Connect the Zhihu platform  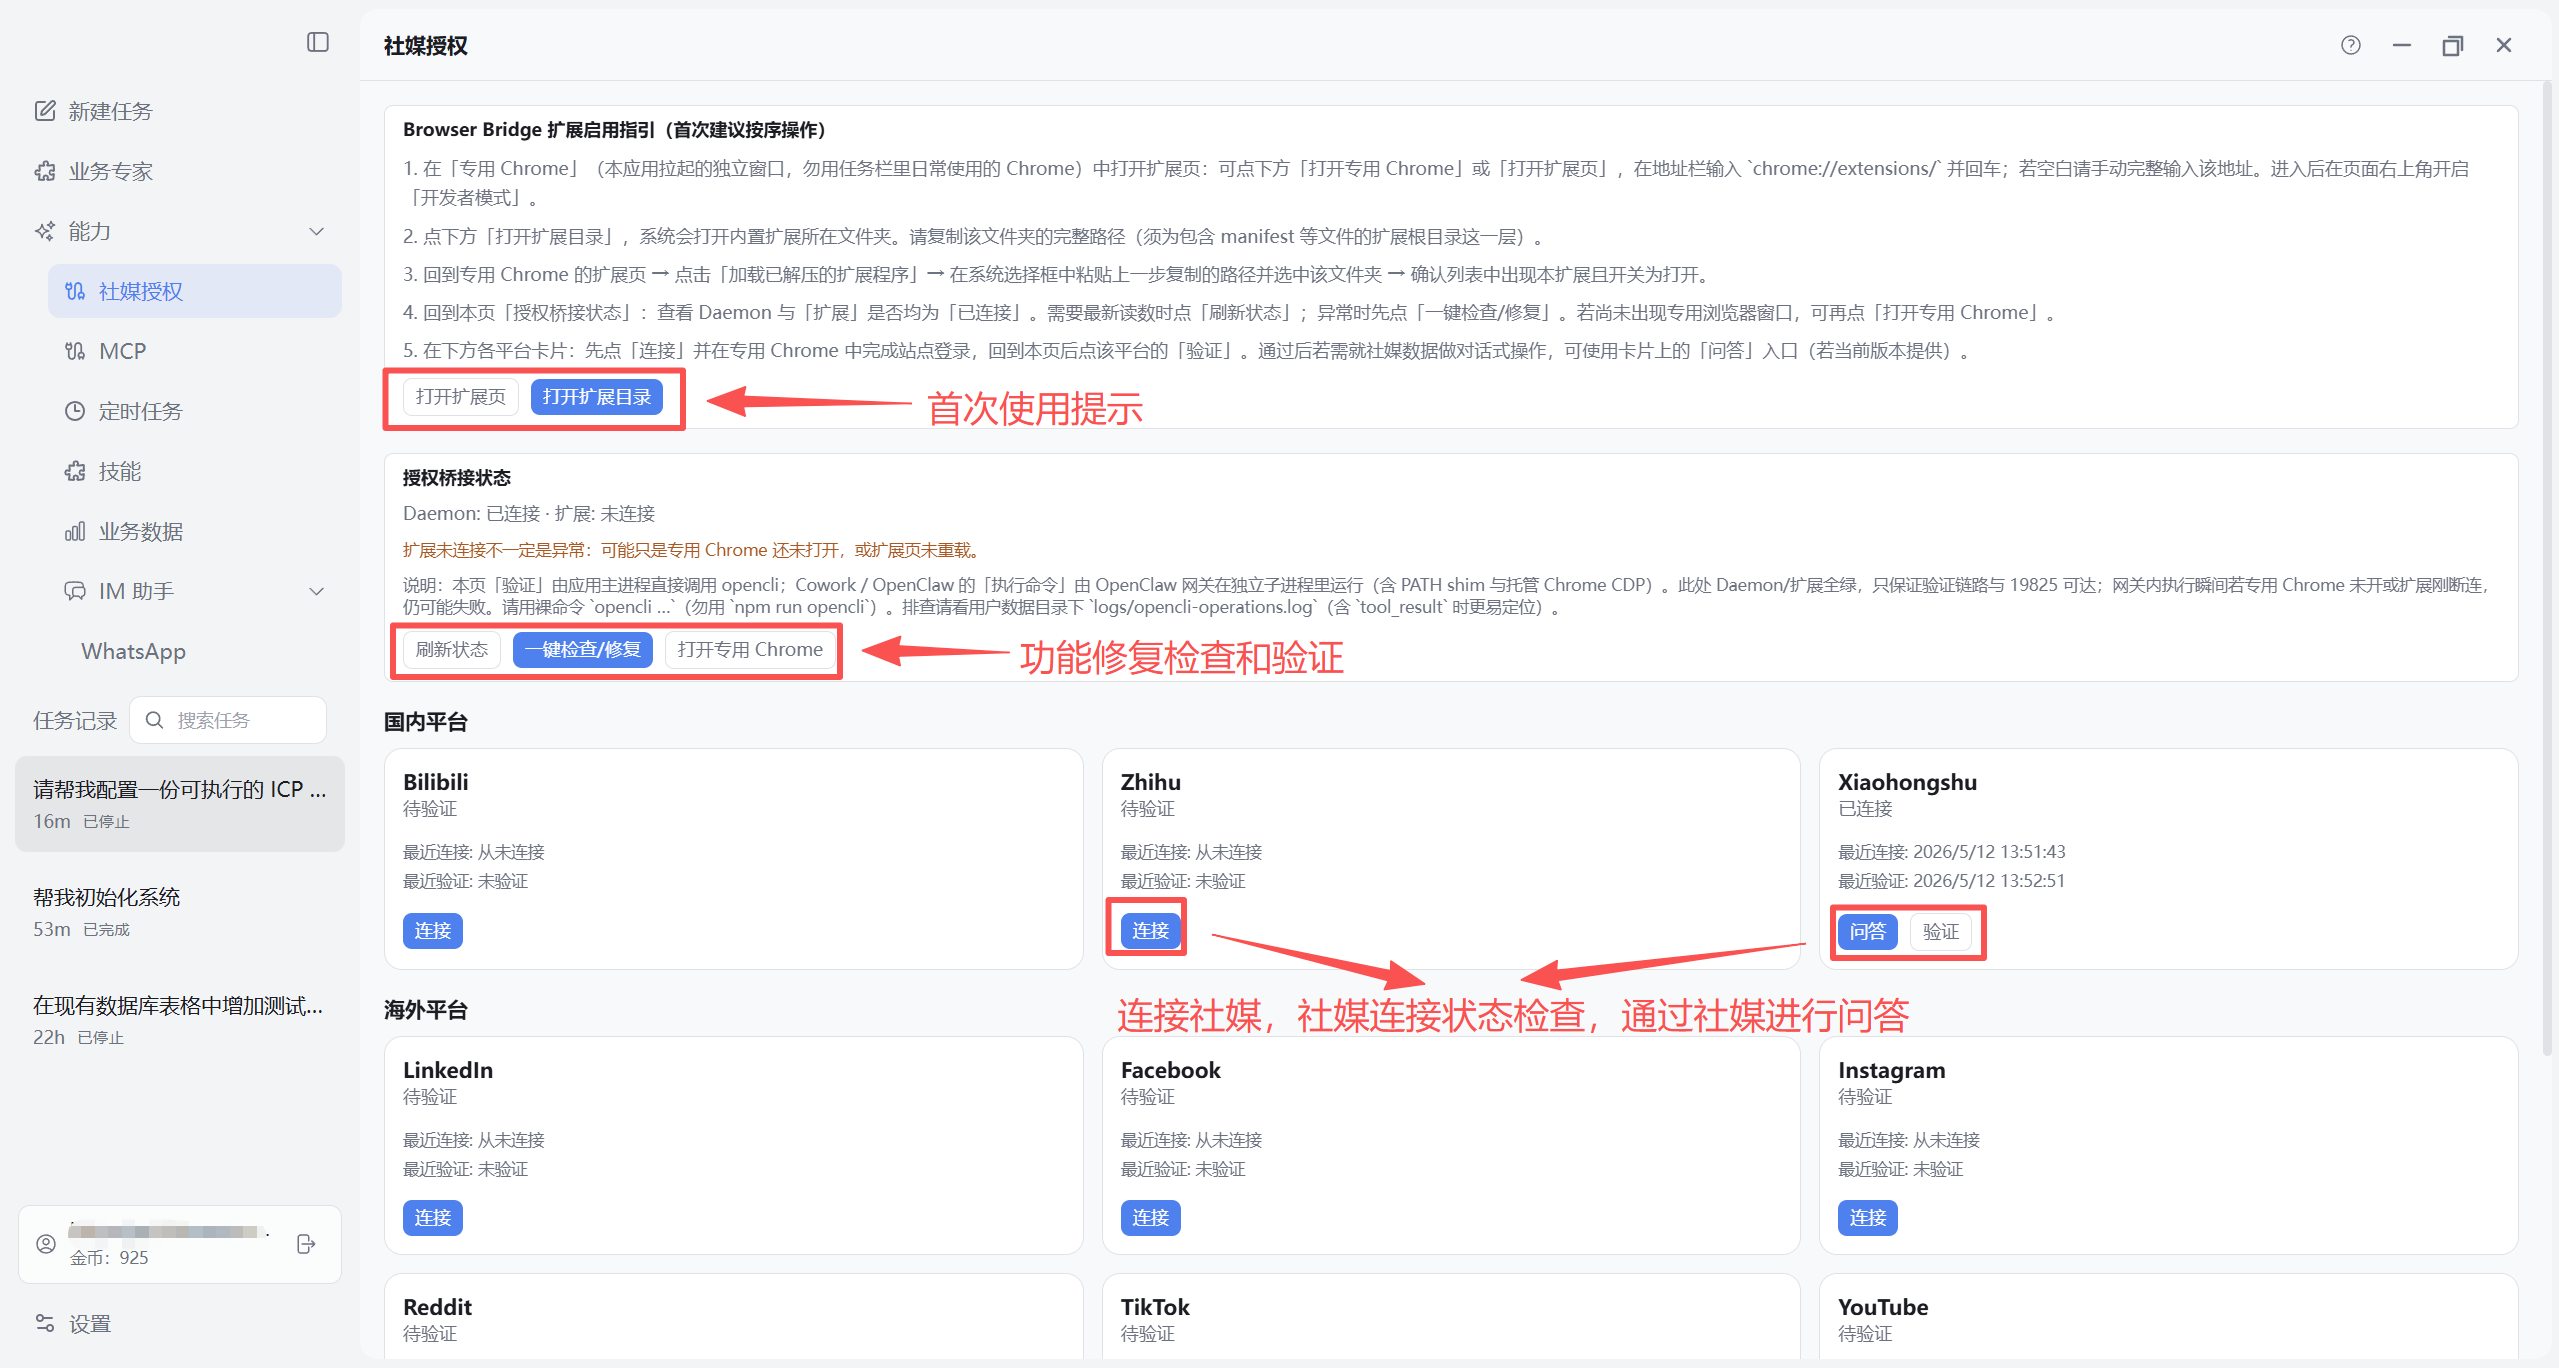point(1151,931)
